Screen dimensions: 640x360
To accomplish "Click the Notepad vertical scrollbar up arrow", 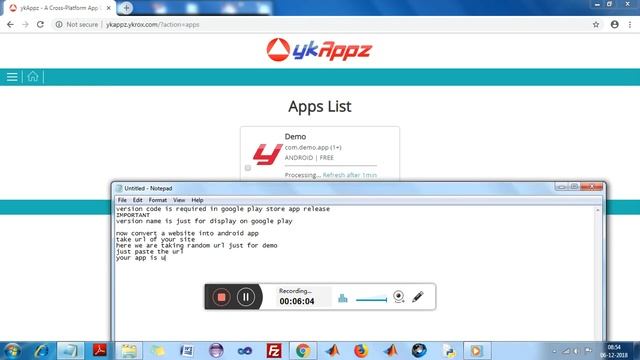I will coord(598,210).
